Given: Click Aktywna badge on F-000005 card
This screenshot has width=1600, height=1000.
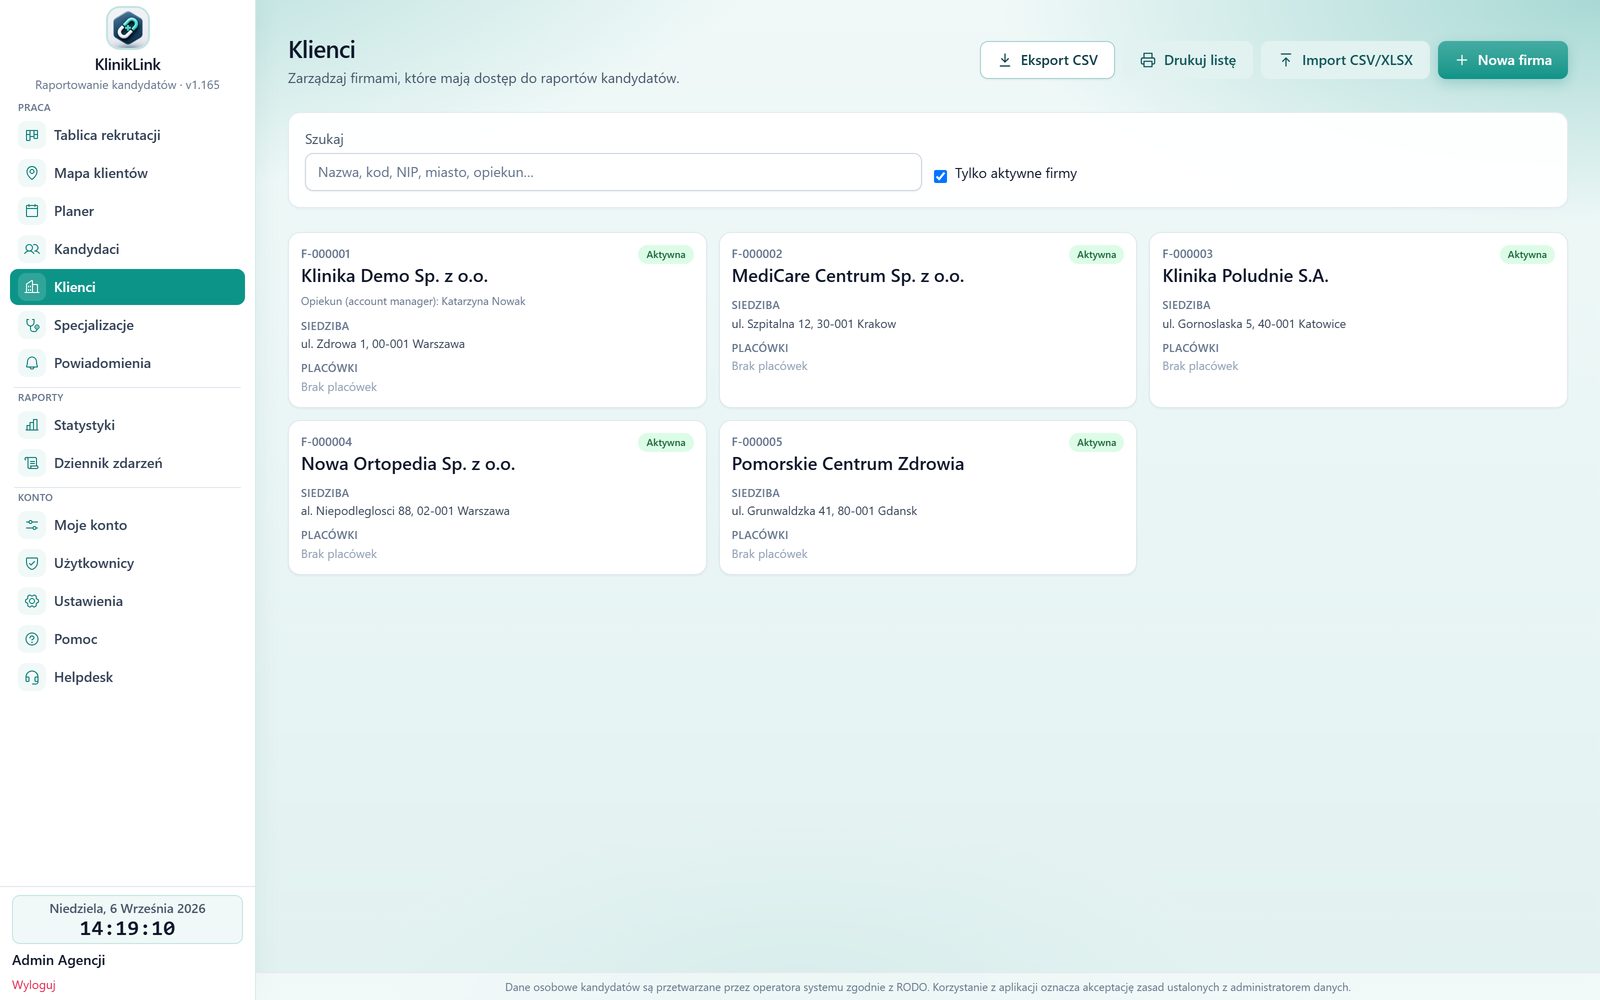Looking at the screenshot, I should (x=1096, y=443).
